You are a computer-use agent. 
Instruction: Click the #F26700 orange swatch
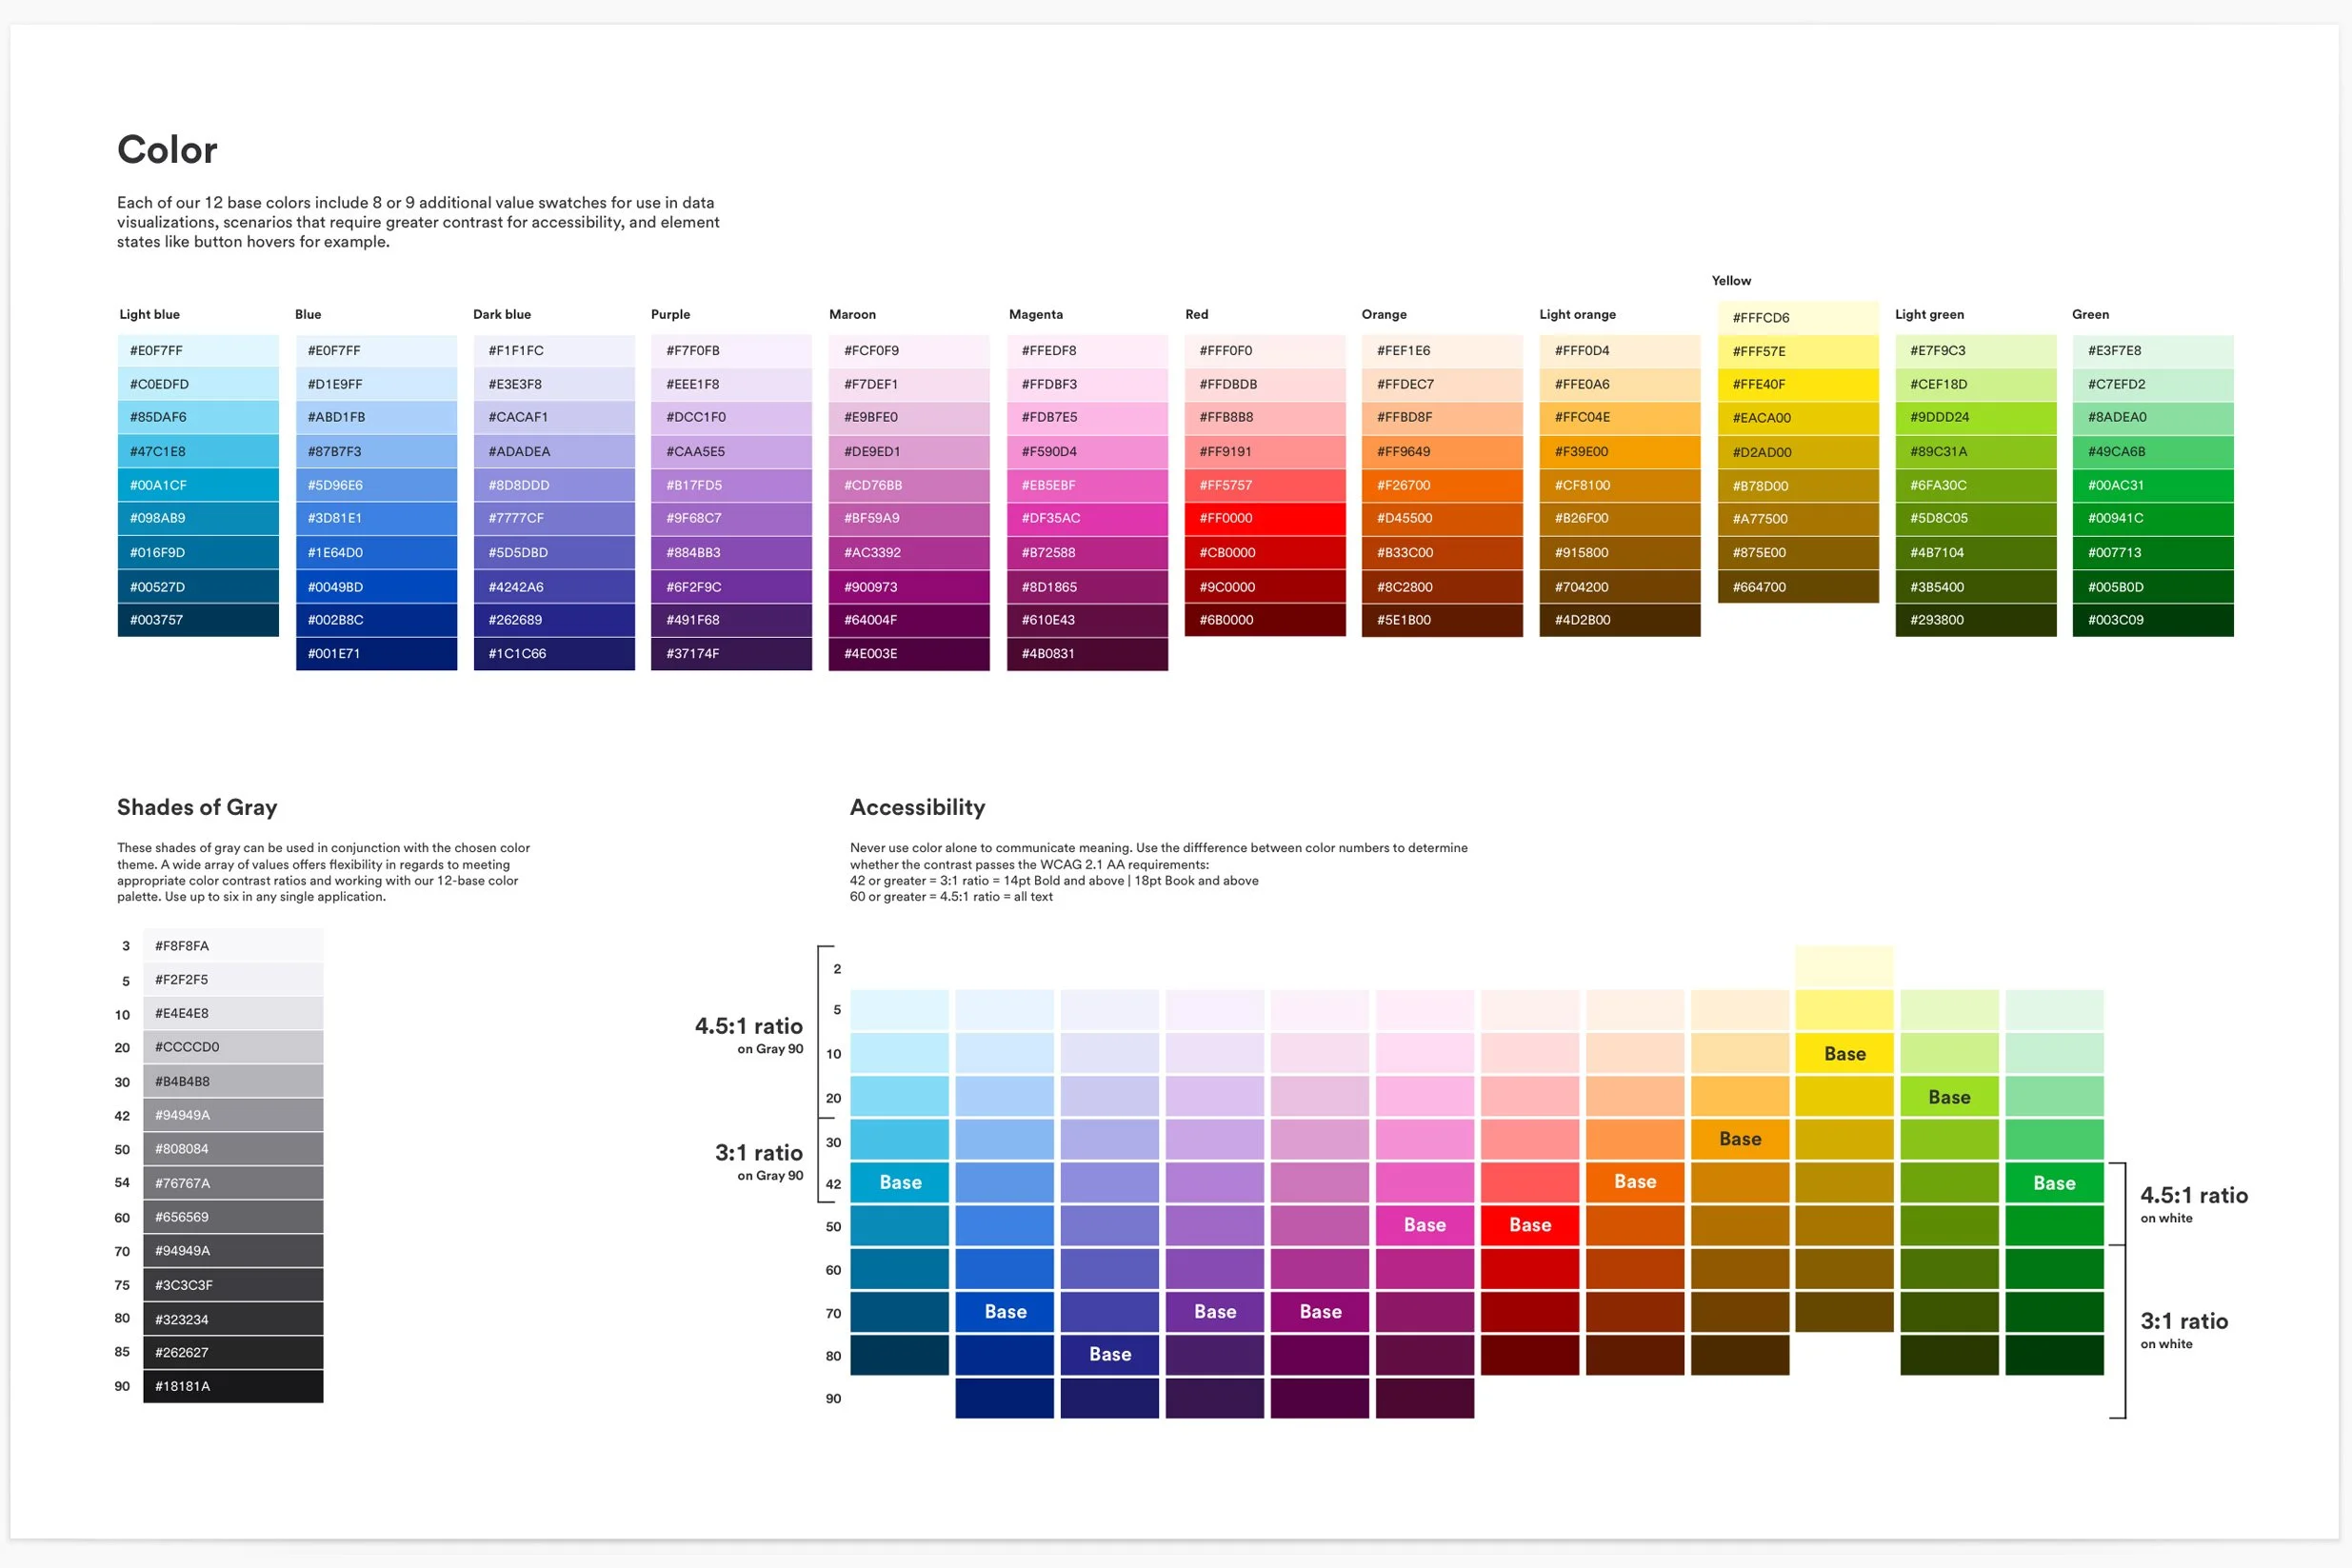pyautogui.click(x=1442, y=485)
